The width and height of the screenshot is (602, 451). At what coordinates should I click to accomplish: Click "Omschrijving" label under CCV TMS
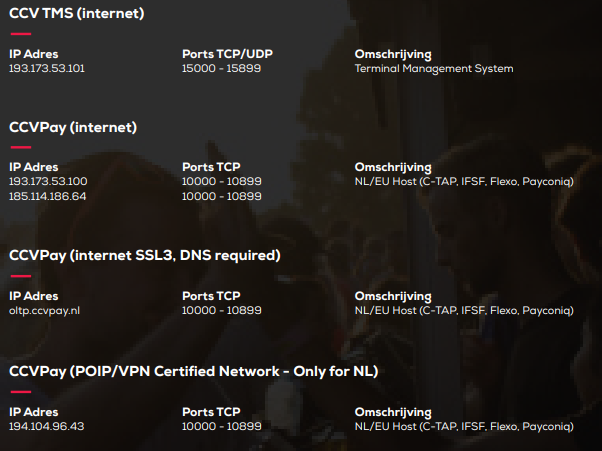393,53
